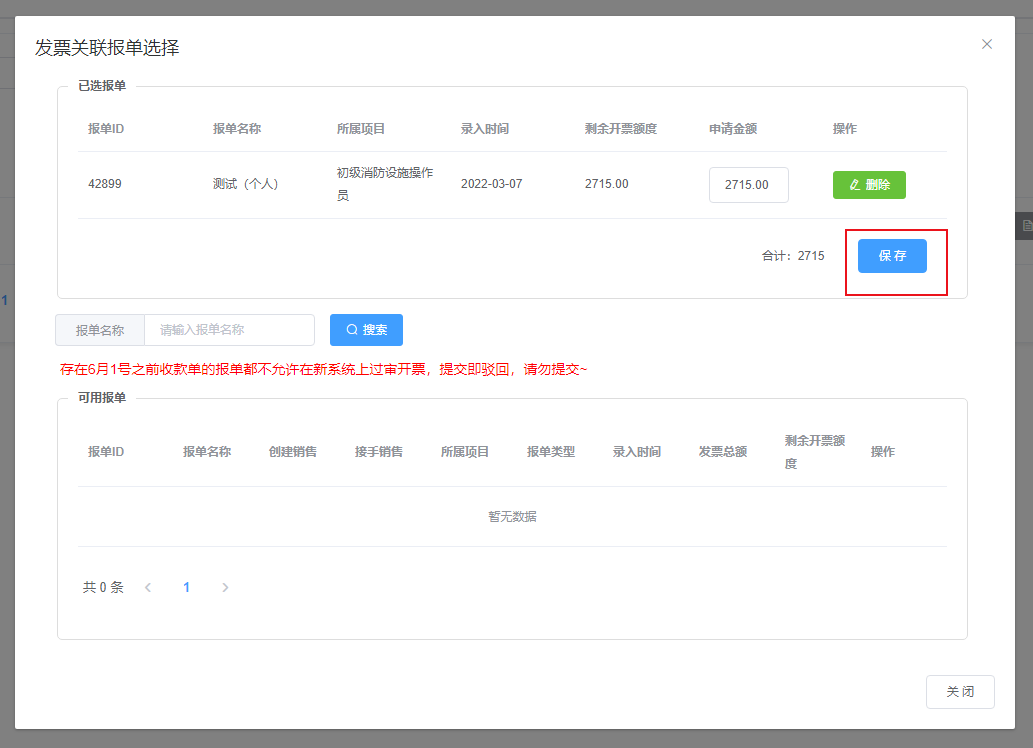Focus the 请输入报单名称 search field
This screenshot has height=748, width=1033.
(229, 330)
